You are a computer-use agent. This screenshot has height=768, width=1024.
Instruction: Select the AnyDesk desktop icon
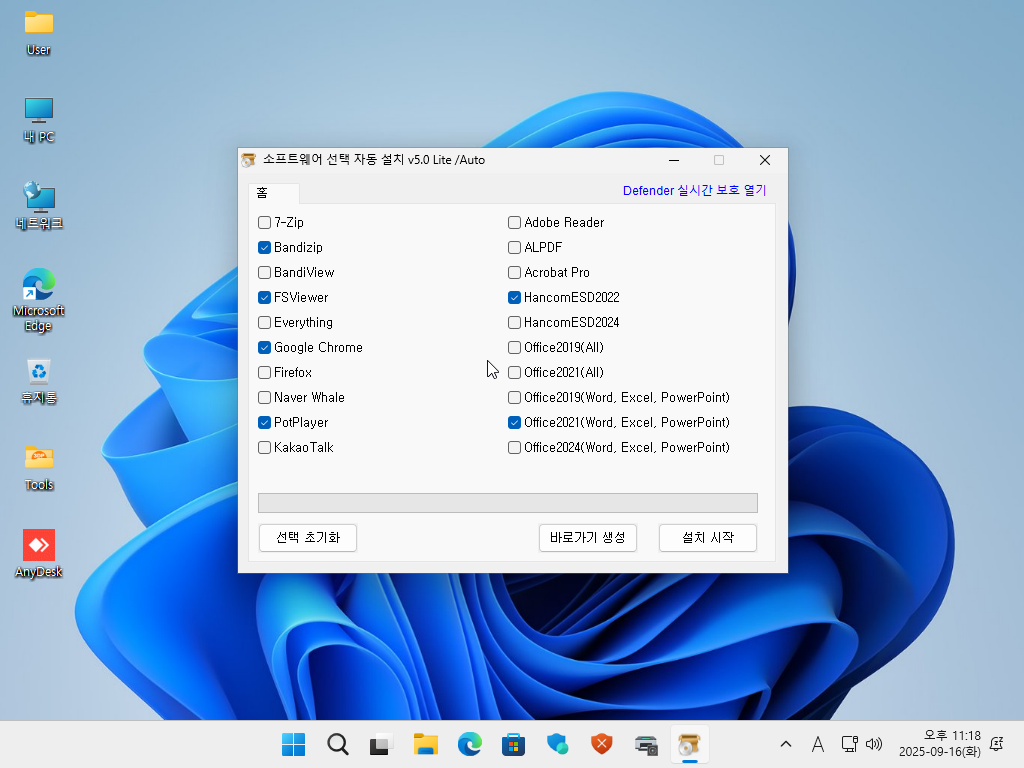pos(39,554)
